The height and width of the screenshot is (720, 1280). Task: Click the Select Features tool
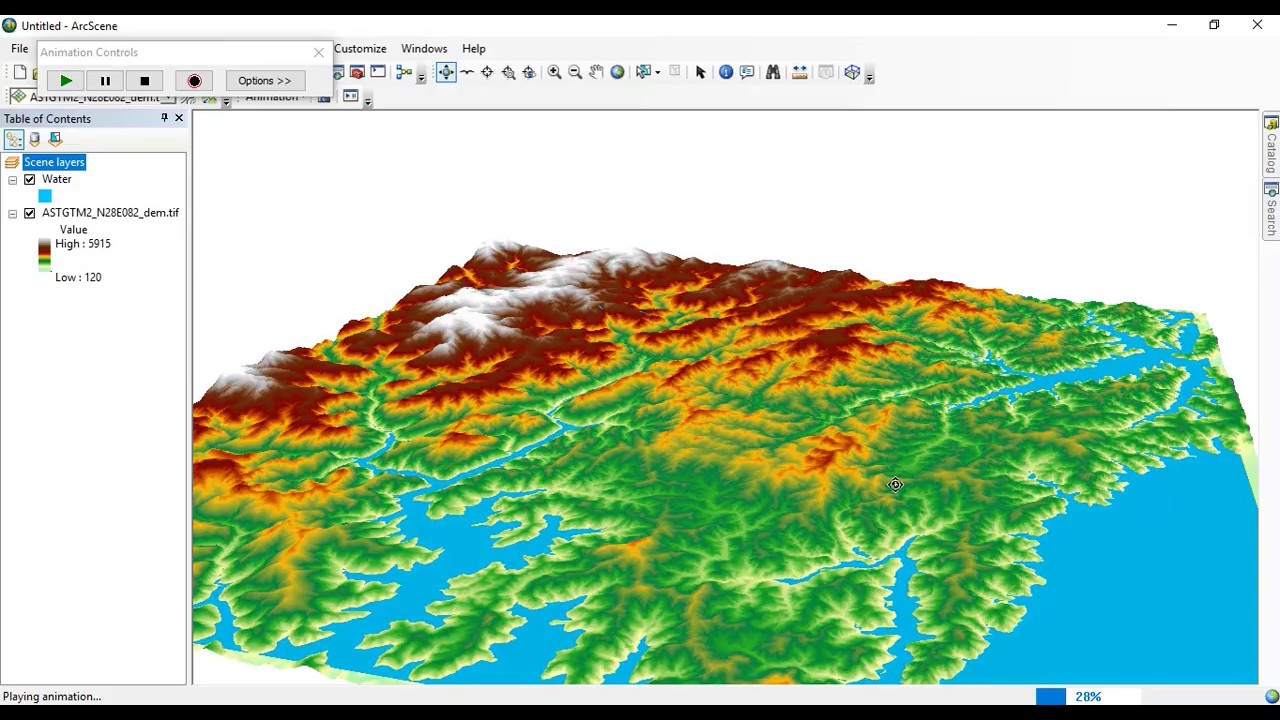[643, 72]
